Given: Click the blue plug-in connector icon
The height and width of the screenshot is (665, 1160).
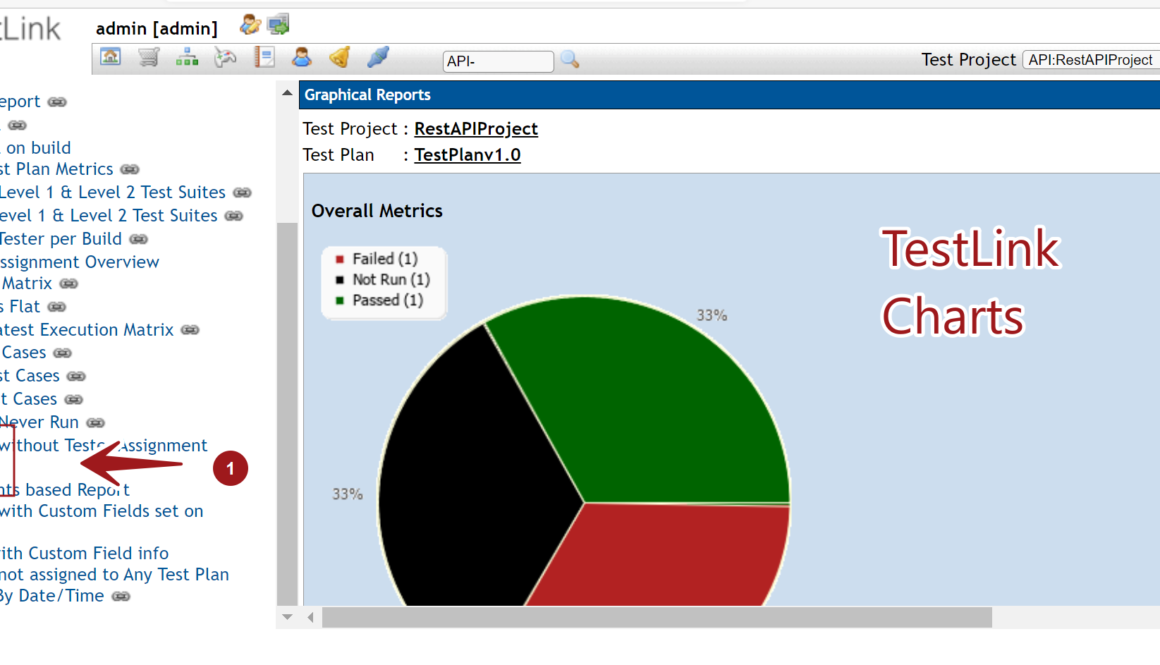Looking at the screenshot, I should pos(377,58).
